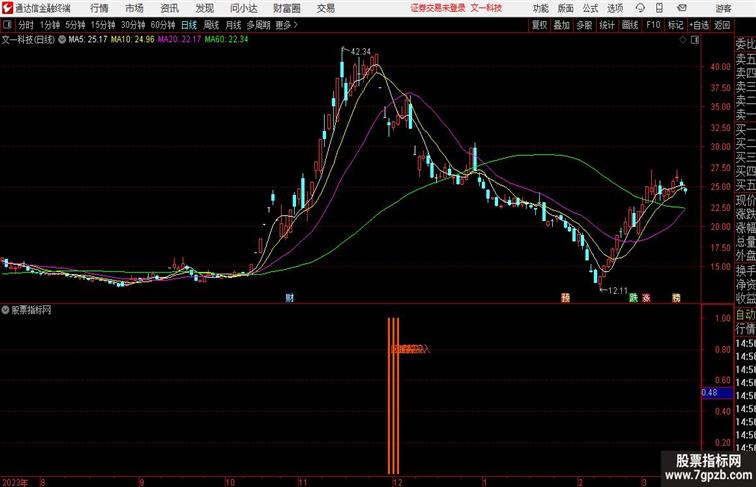756x487 pixels.
Task: Expand the 更多 > period options
Action: (x=287, y=25)
